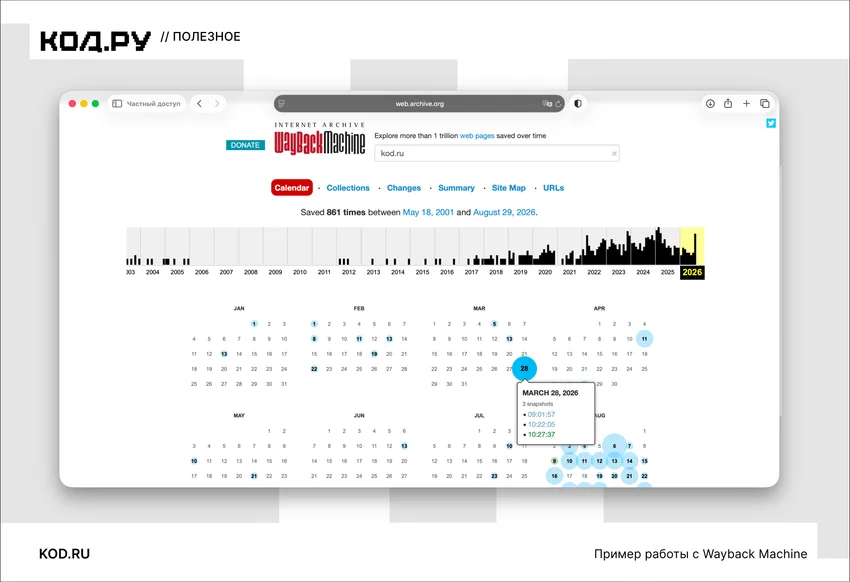Open the translate icon in address bar

click(x=547, y=104)
